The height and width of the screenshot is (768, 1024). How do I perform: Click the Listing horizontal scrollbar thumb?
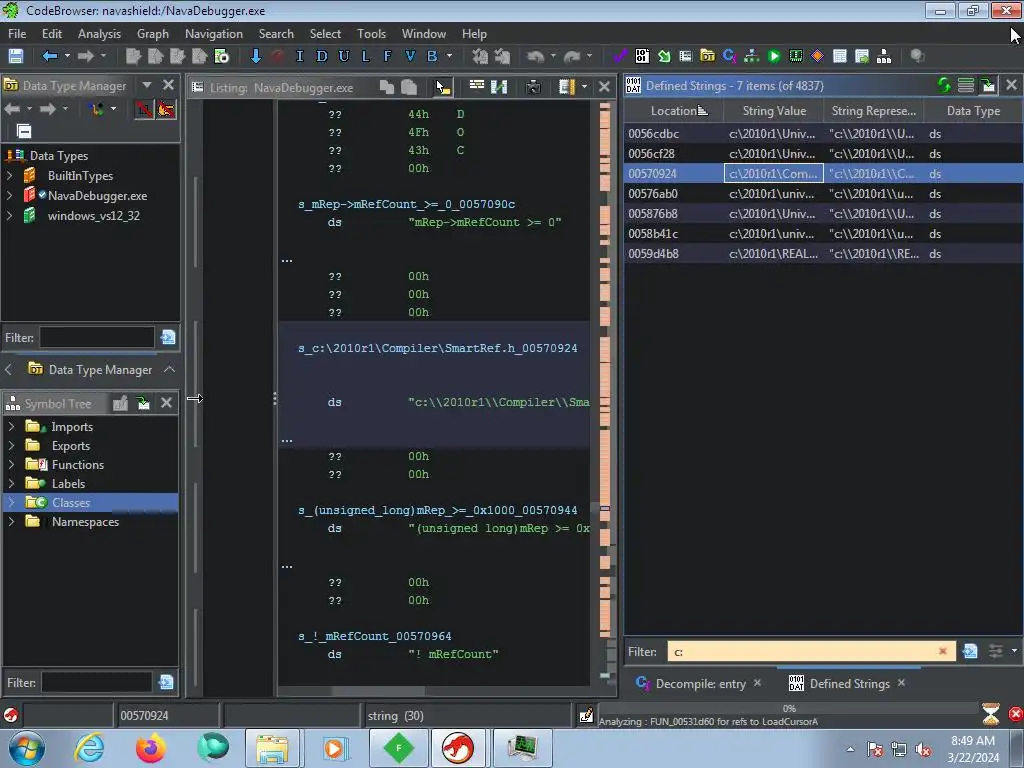[377, 691]
